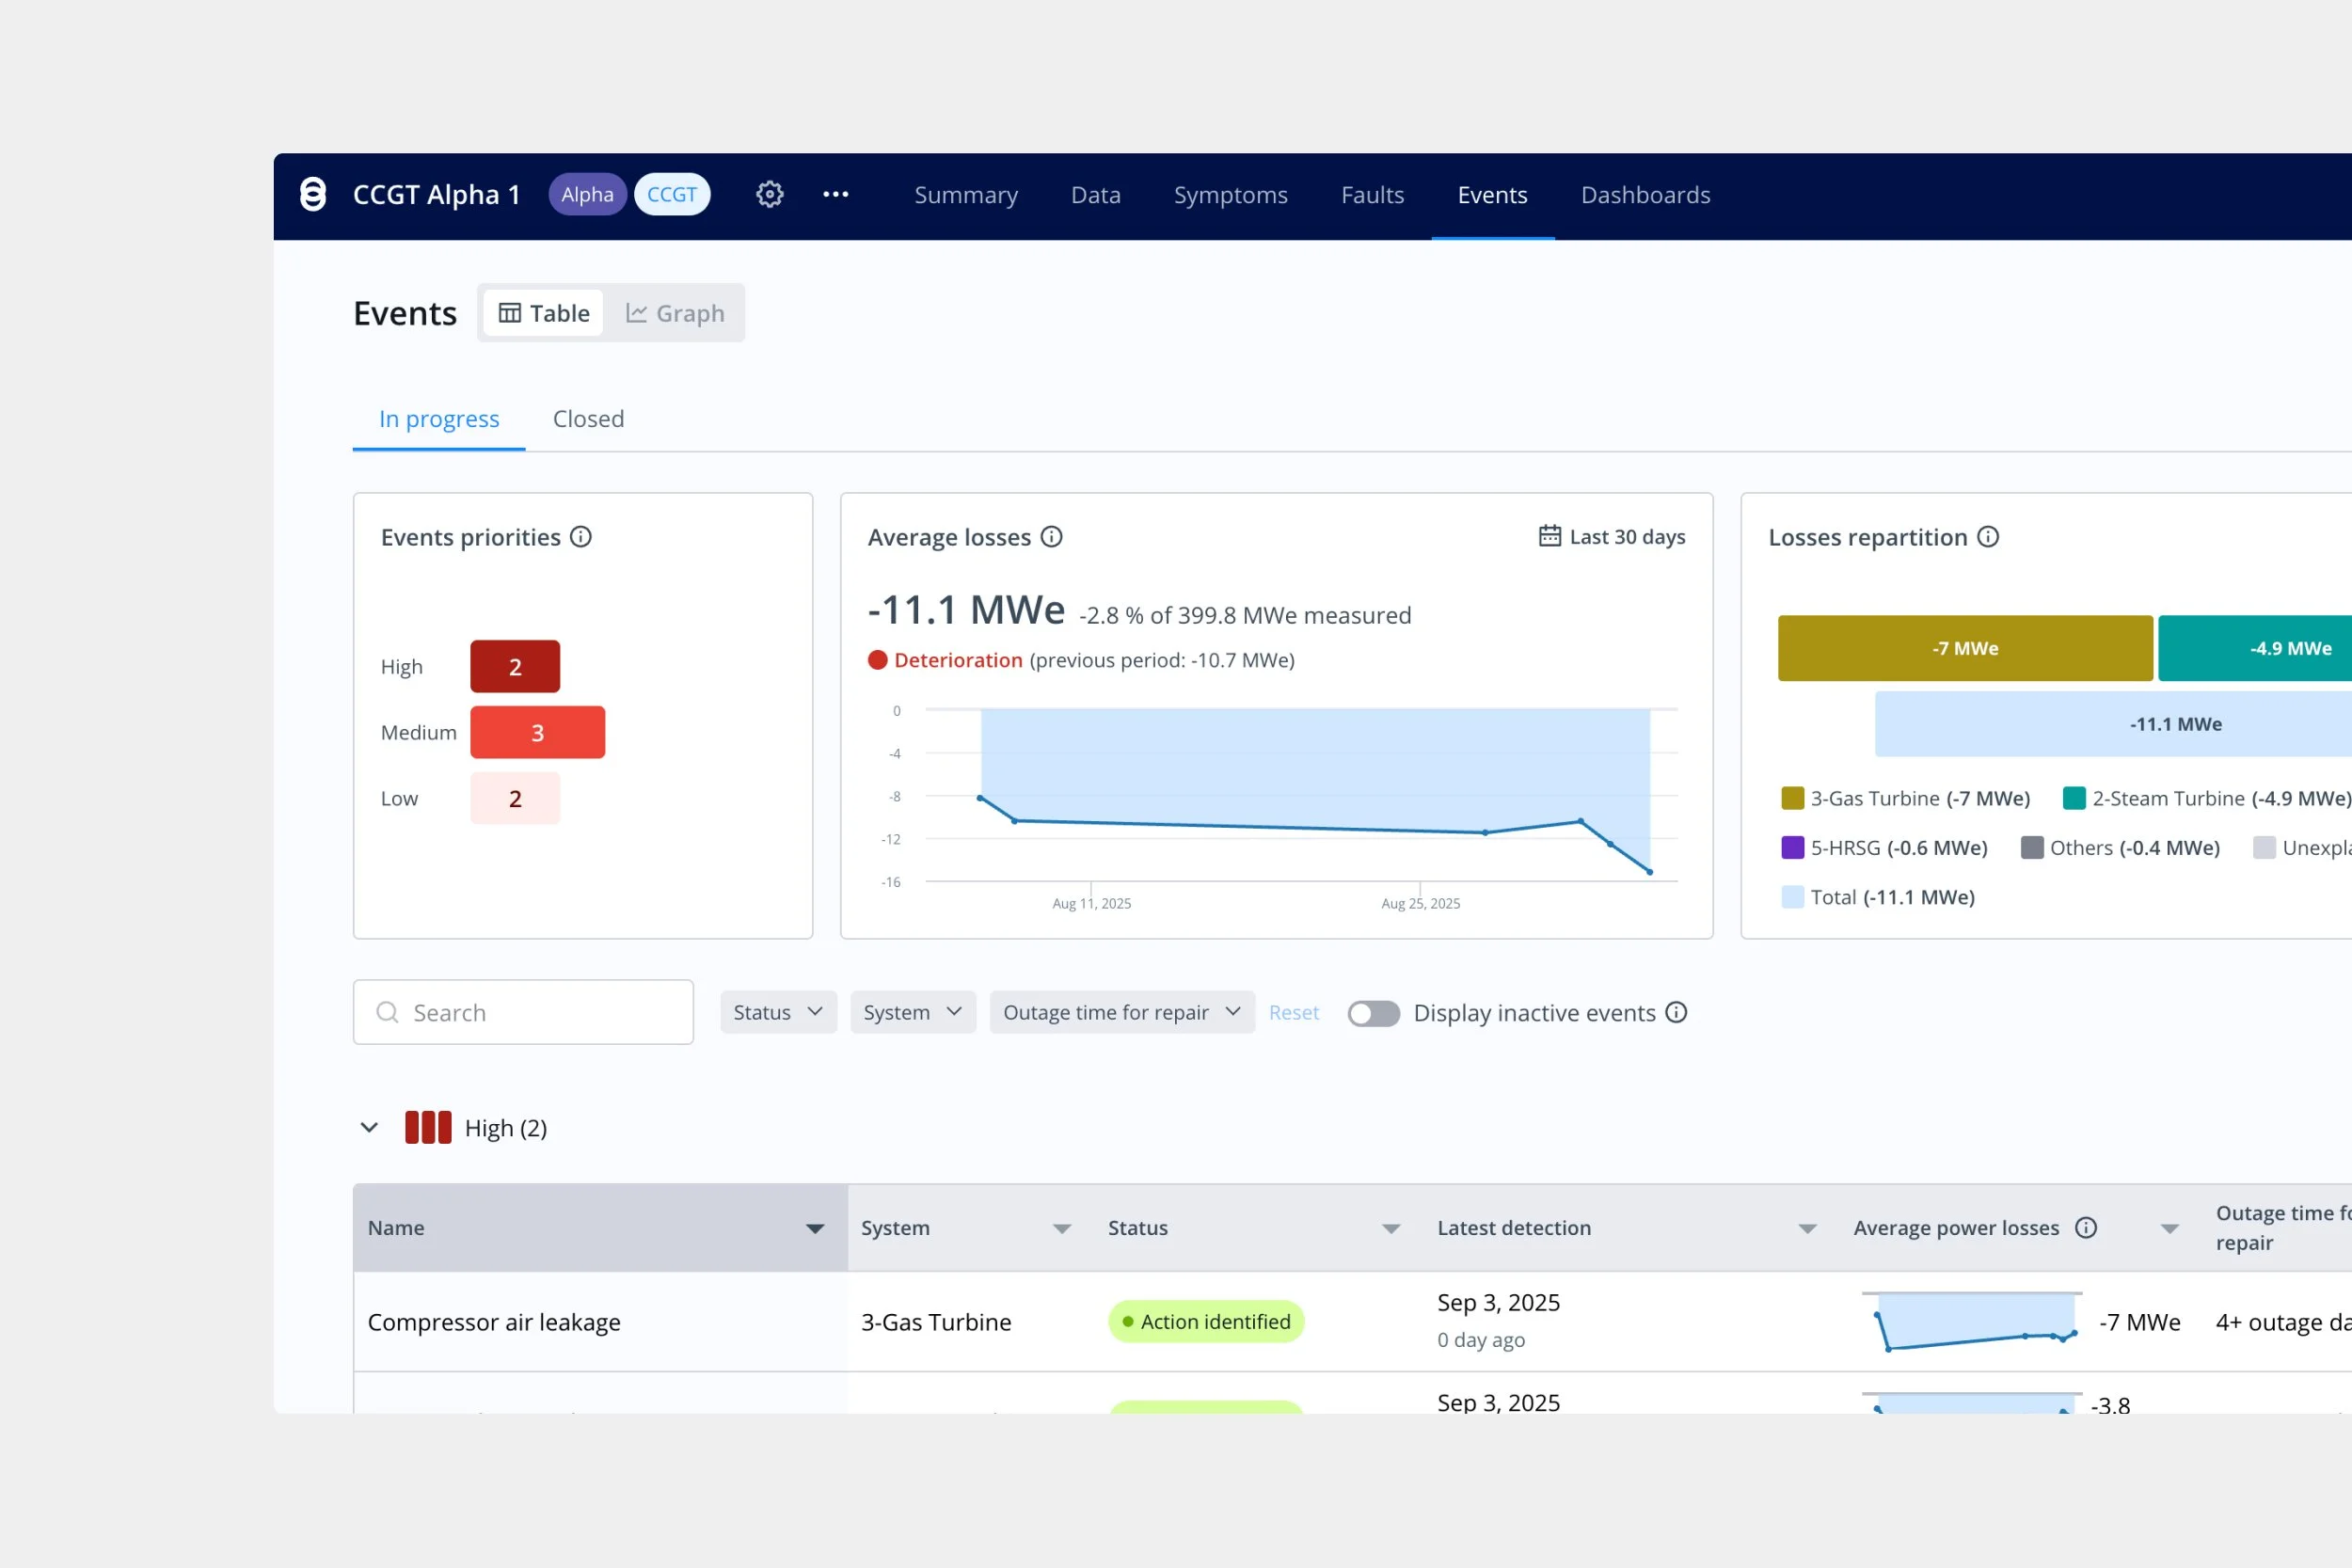Open the Status filter dropdown
Screen dimensions: 2352x1568
coord(777,1011)
